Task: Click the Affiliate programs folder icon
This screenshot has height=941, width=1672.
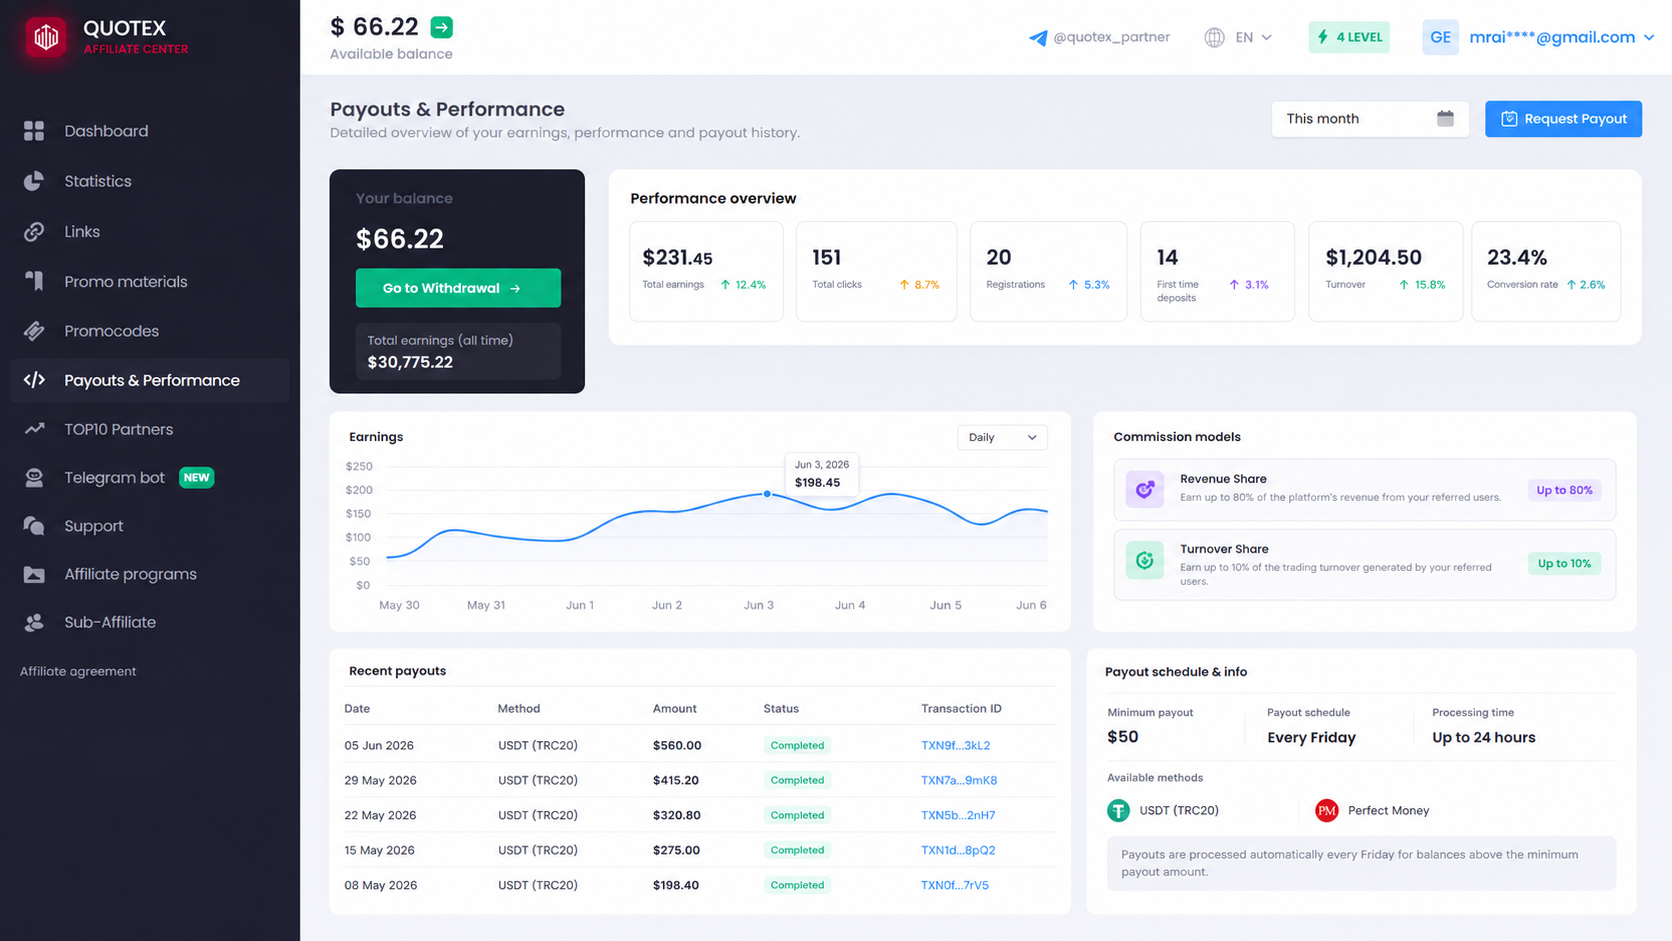Action: tap(34, 574)
